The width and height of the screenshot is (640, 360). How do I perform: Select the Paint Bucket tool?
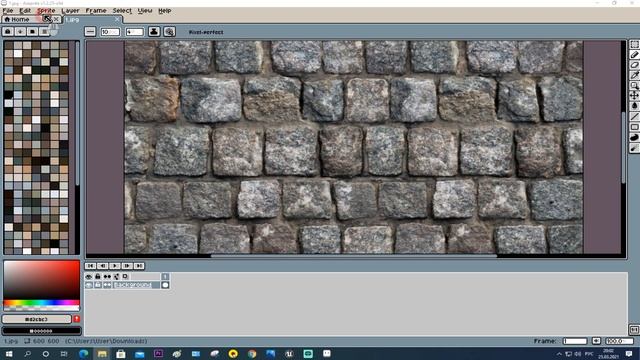[634, 106]
